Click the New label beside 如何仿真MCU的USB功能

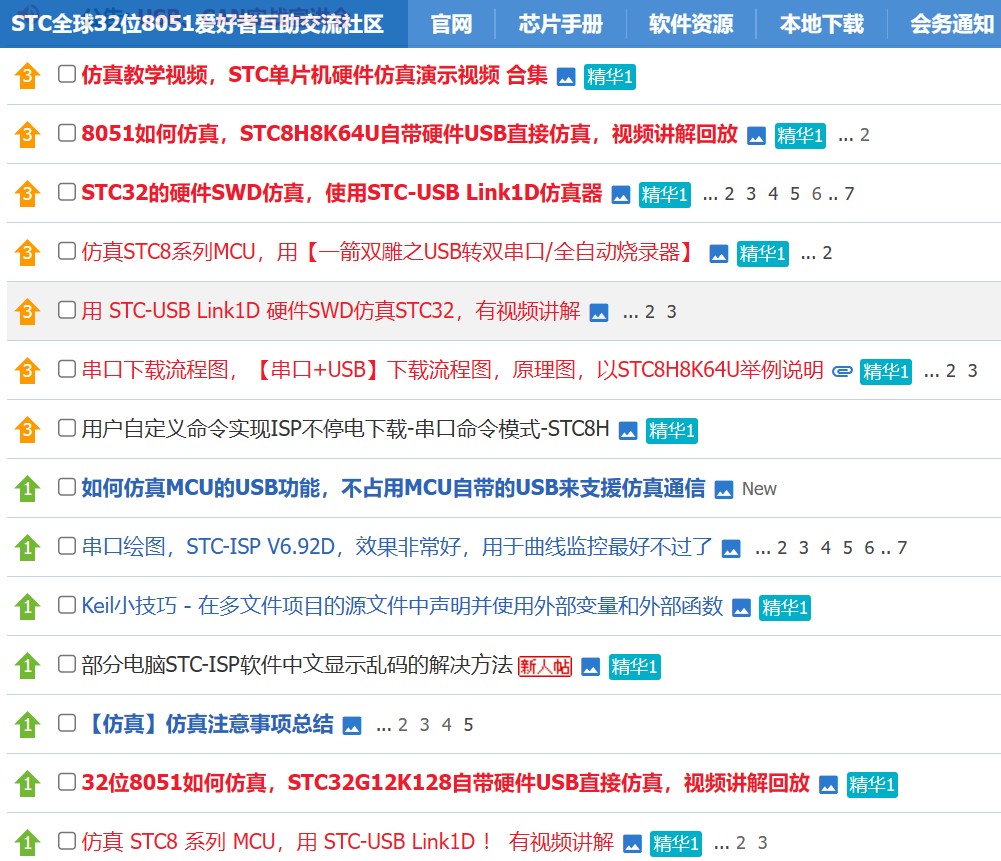[x=759, y=490]
